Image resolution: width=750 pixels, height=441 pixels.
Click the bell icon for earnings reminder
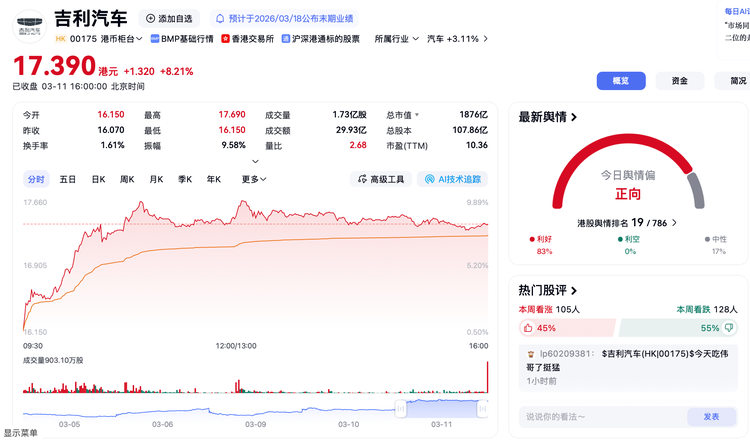click(x=220, y=18)
